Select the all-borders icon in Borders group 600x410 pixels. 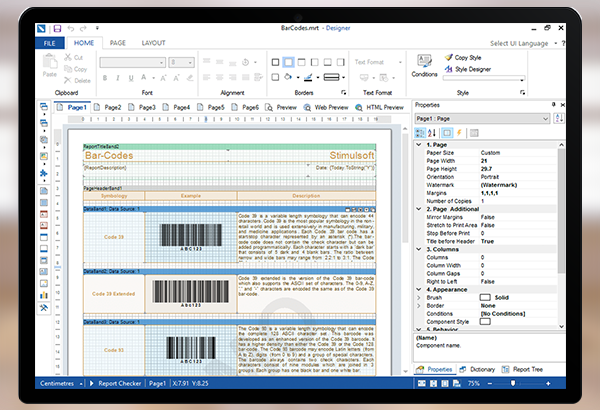(276, 62)
